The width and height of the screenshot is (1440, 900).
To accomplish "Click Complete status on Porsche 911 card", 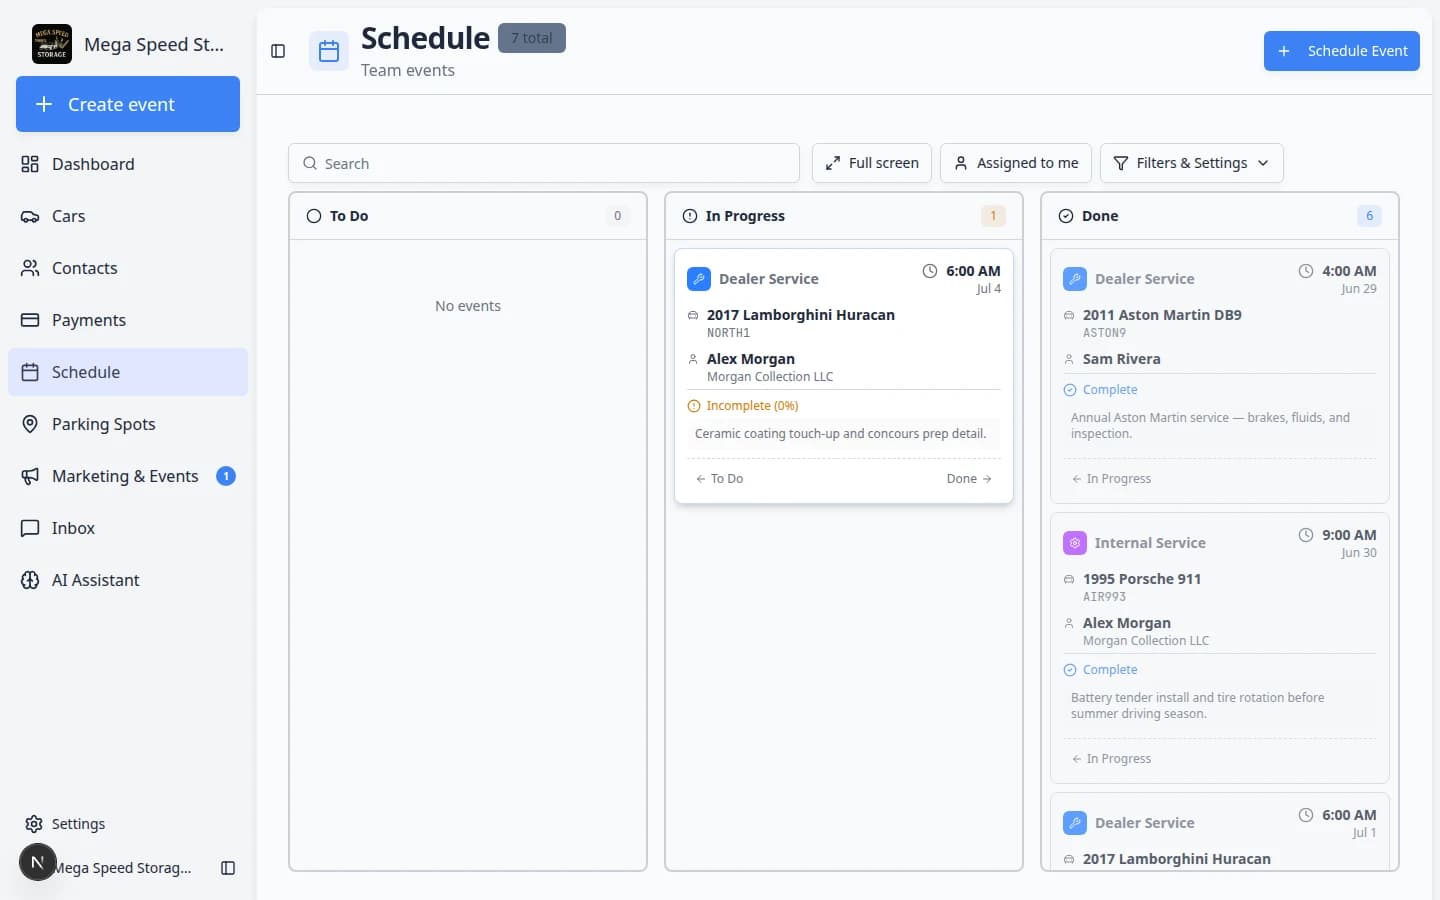I will [1100, 670].
